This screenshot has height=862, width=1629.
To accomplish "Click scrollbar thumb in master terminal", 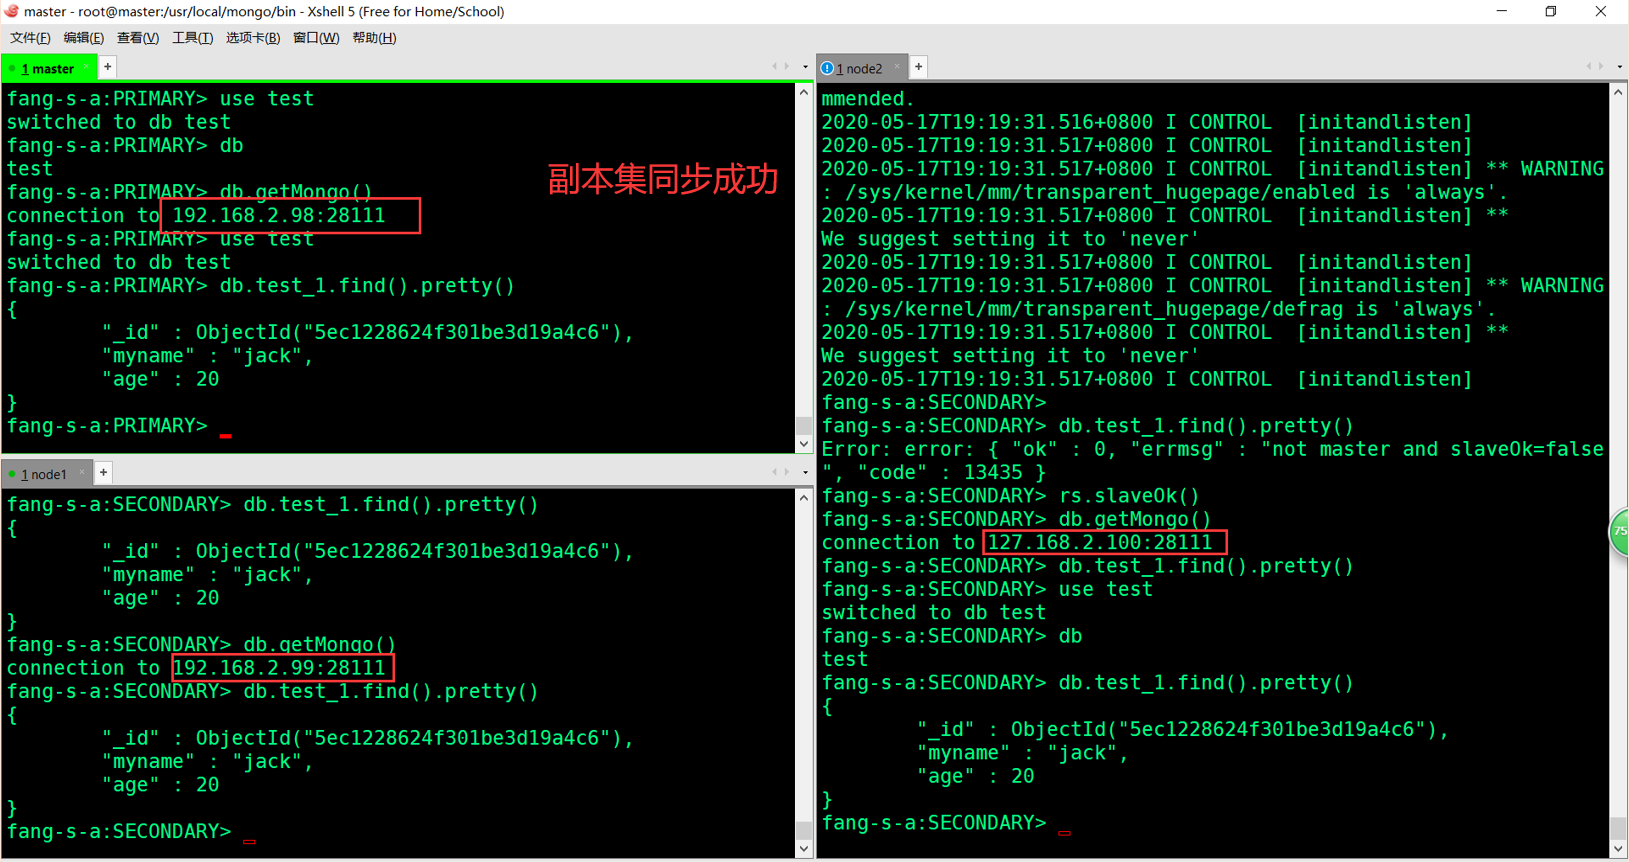I will (x=804, y=426).
